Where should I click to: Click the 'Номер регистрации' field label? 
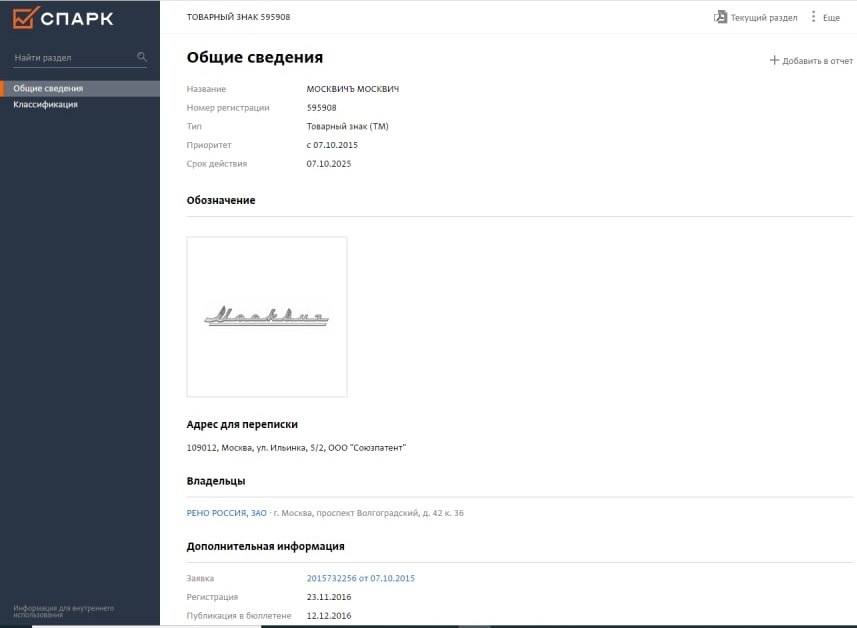pyautogui.click(x=228, y=108)
